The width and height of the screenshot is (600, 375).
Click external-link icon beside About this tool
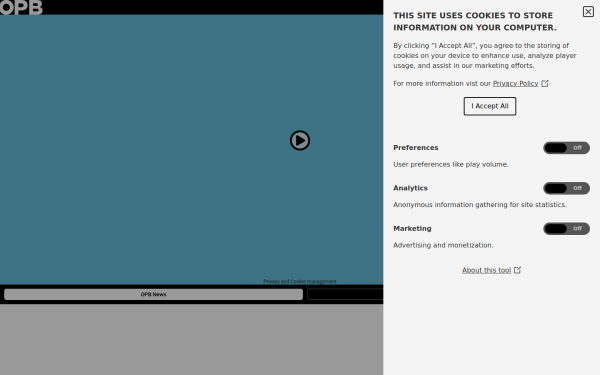tap(517, 270)
